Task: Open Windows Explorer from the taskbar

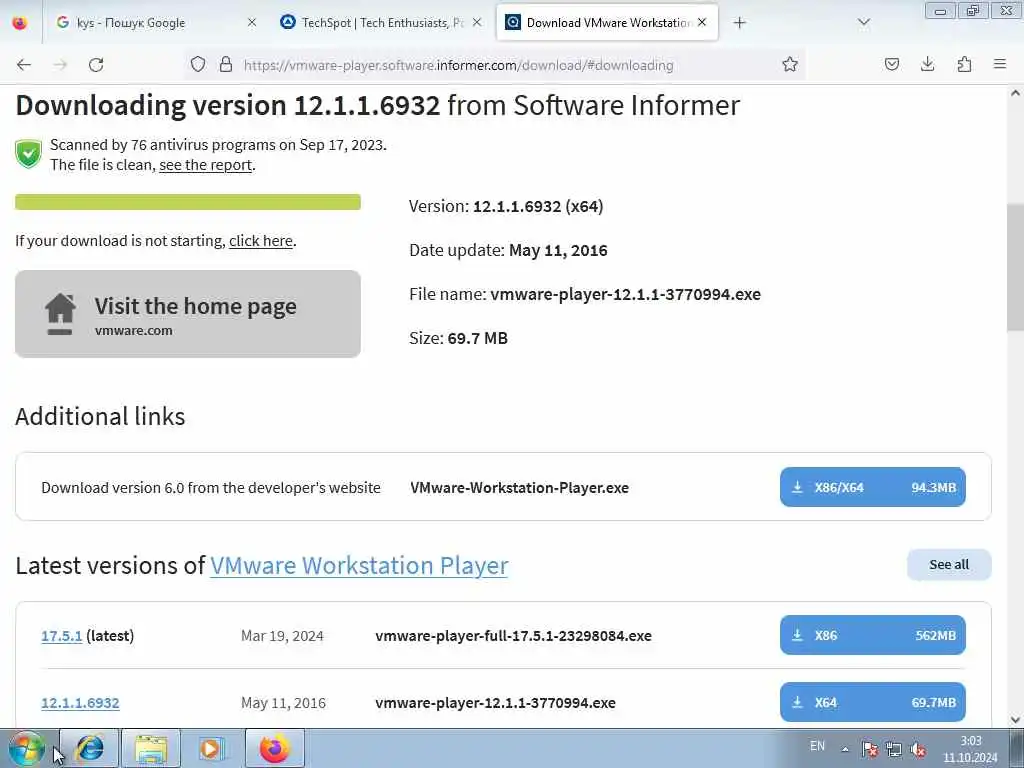Action: [x=151, y=748]
